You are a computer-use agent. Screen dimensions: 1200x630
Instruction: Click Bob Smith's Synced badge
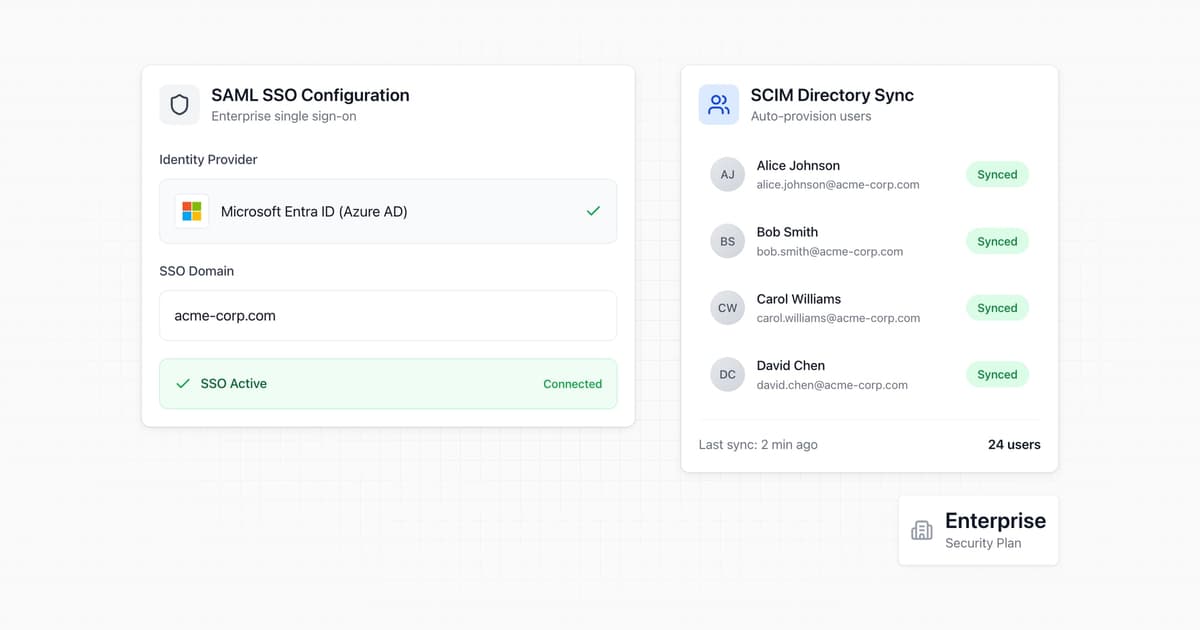coord(996,241)
